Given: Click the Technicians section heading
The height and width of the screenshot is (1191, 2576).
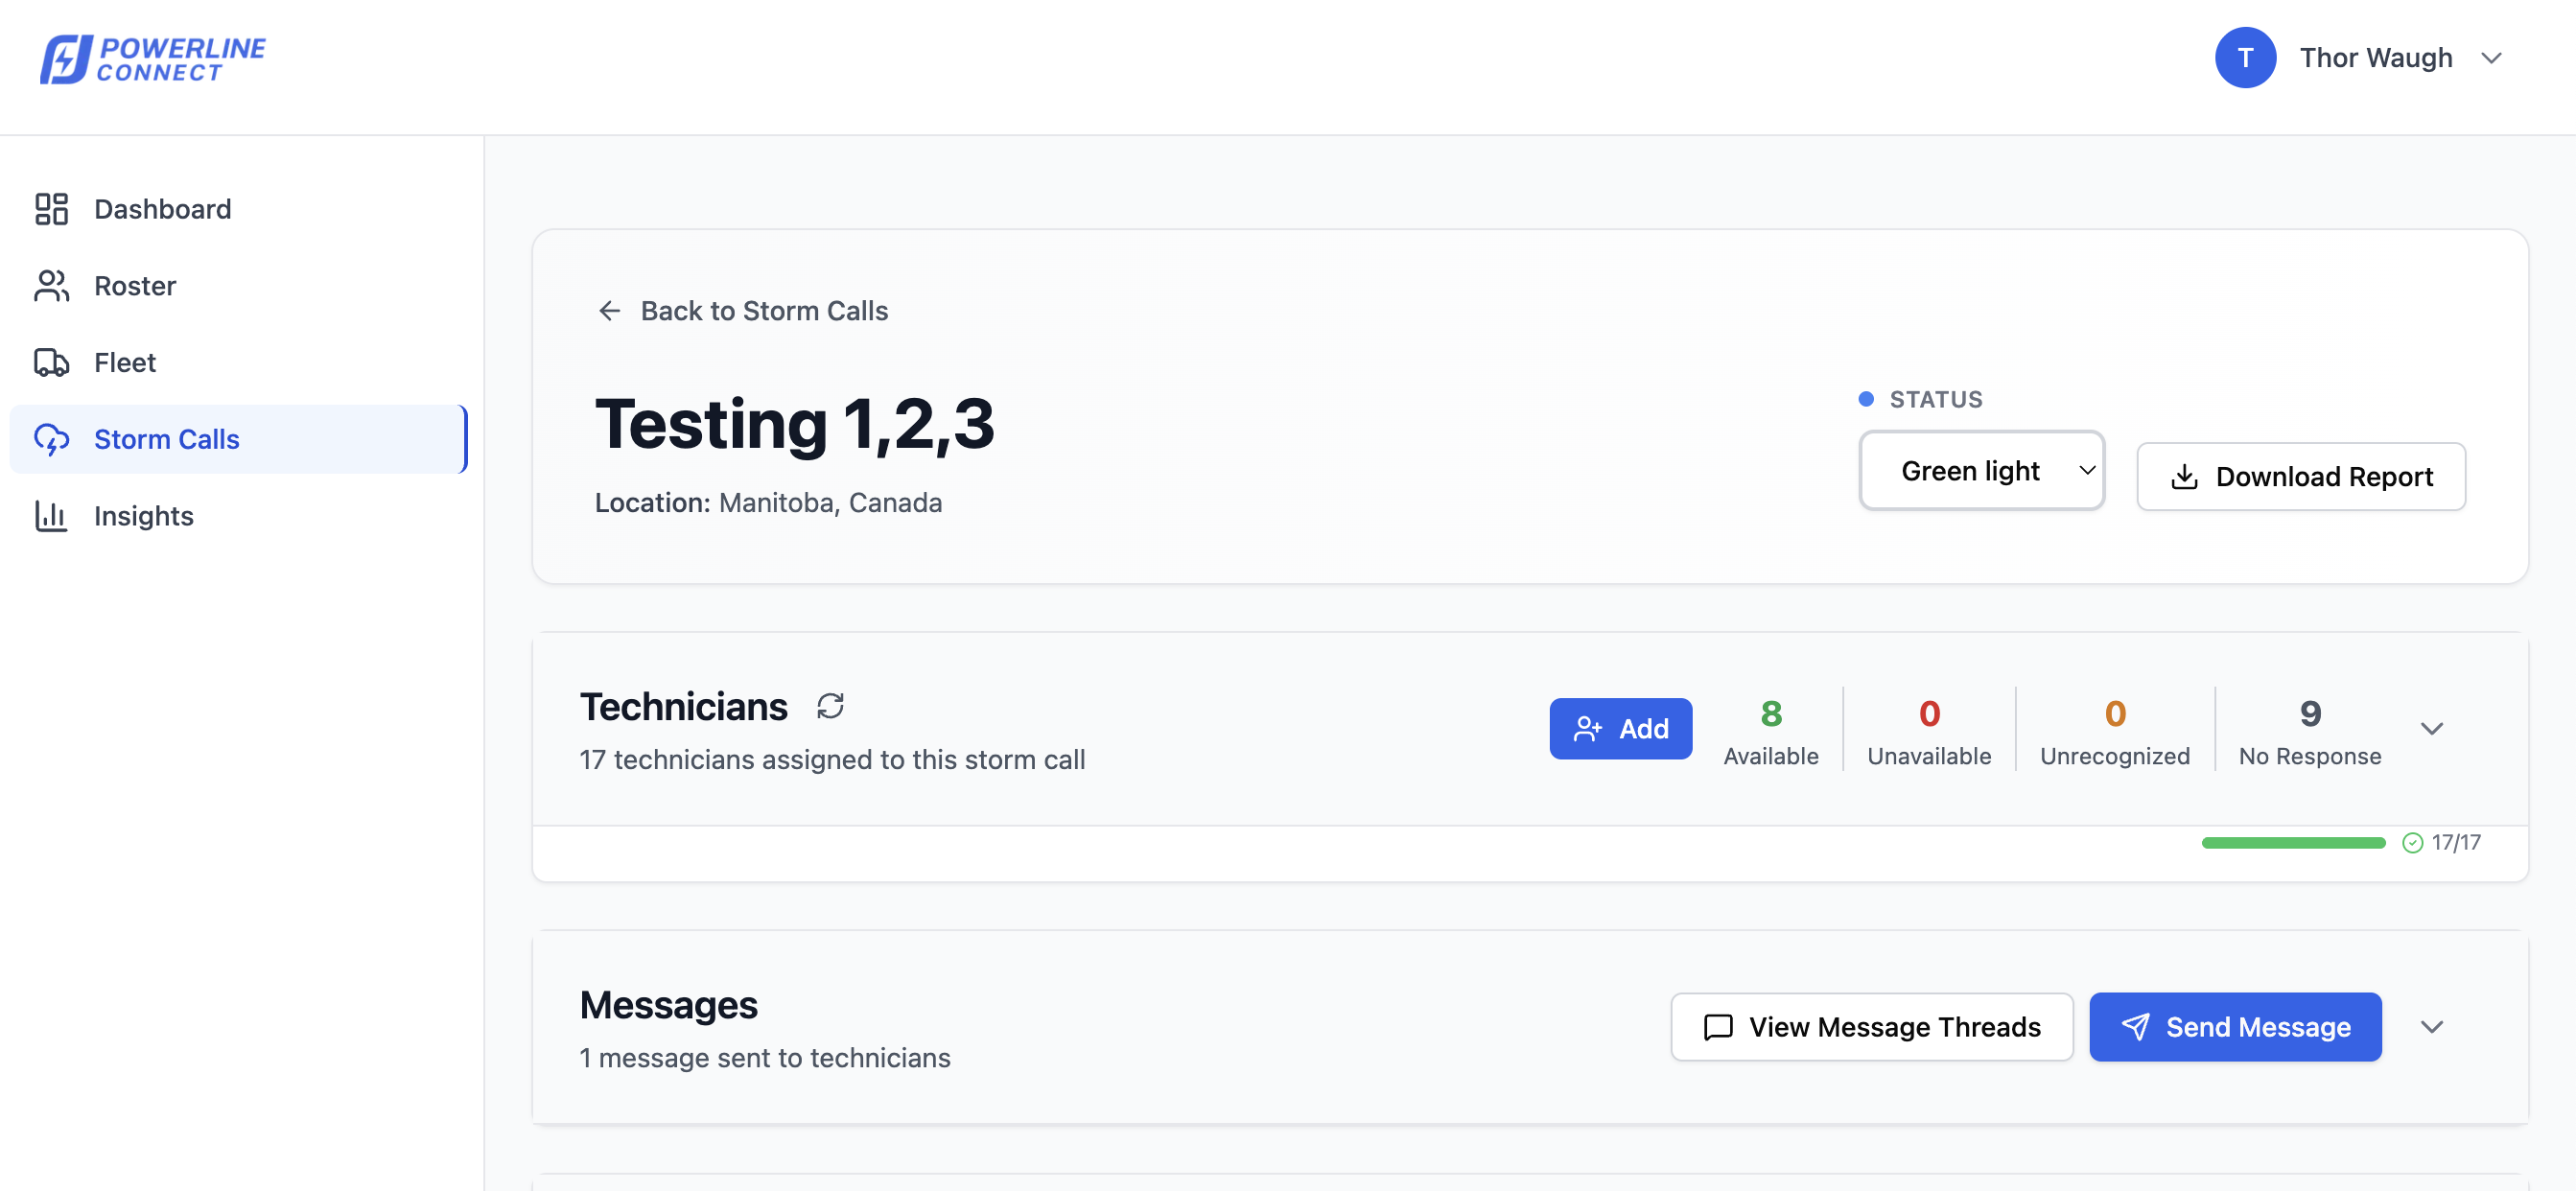Looking at the screenshot, I should point(684,707).
